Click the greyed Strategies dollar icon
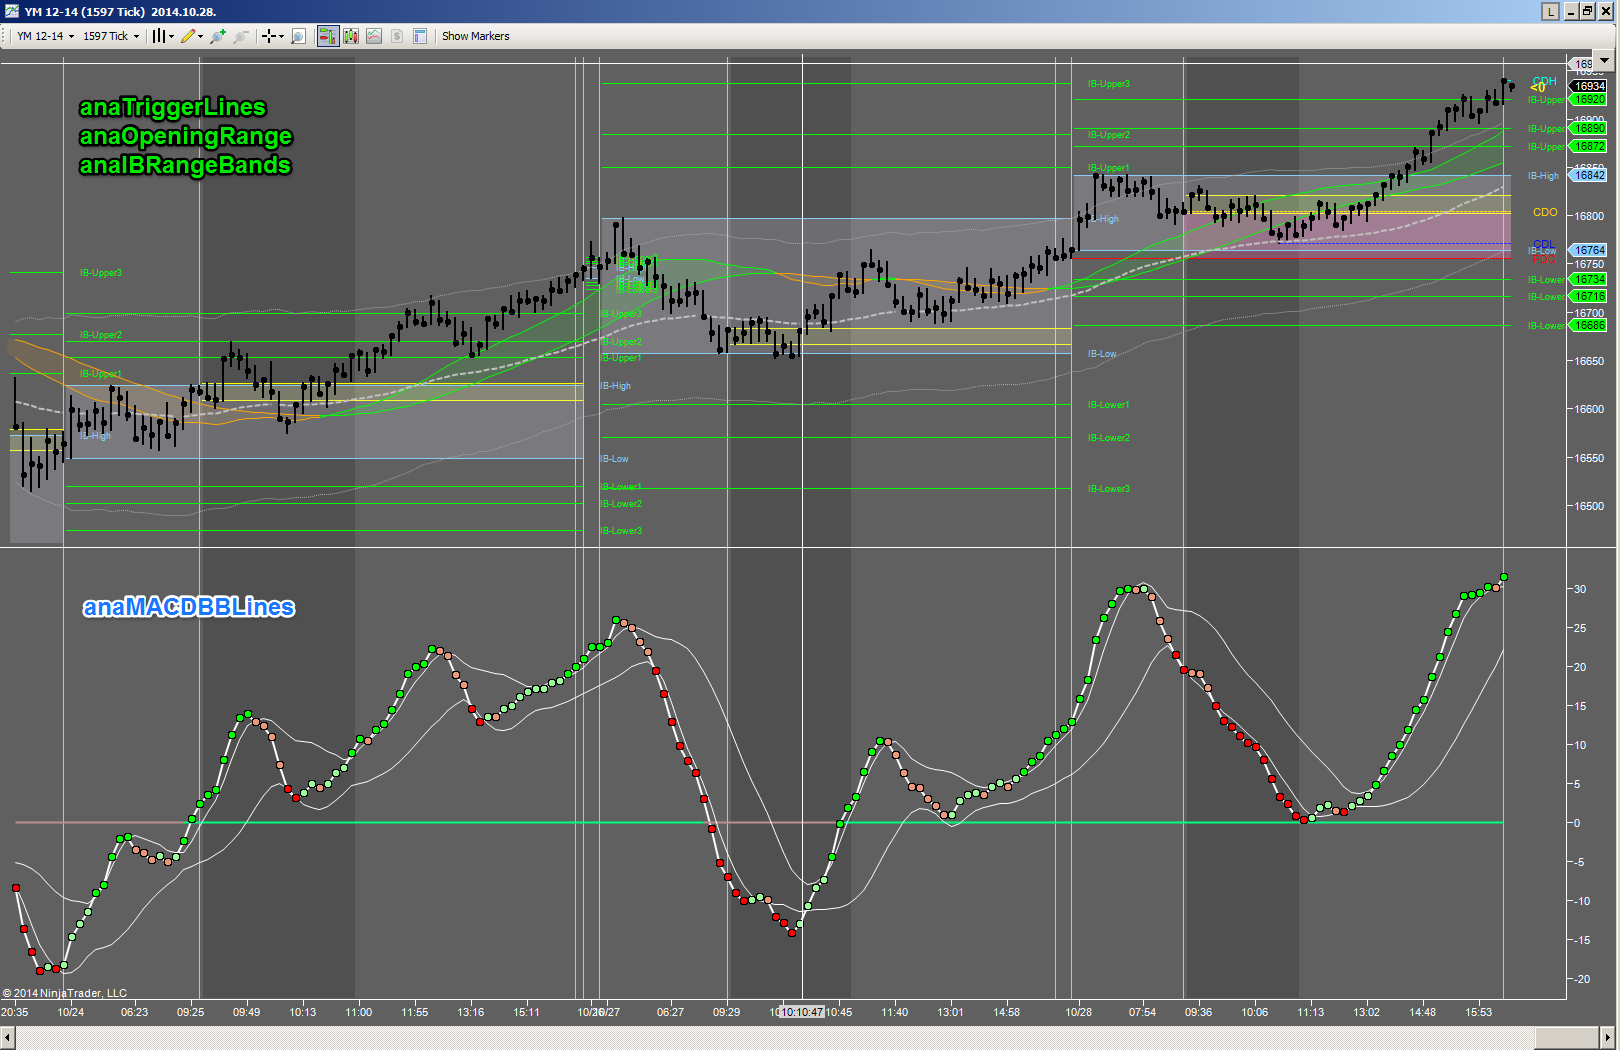This screenshot has height=1050, width=1620. pyautogui.click(x=397, y=36)
